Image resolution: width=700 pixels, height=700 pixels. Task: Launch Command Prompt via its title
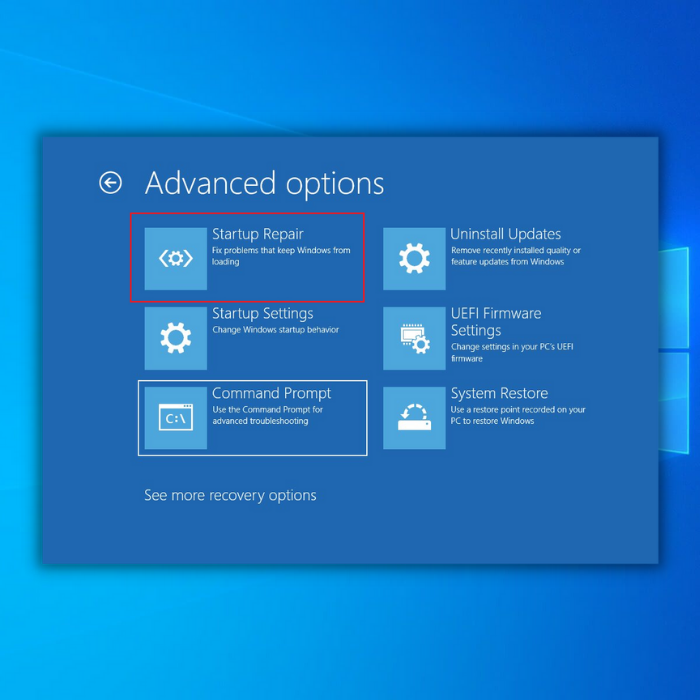point(271,393)
